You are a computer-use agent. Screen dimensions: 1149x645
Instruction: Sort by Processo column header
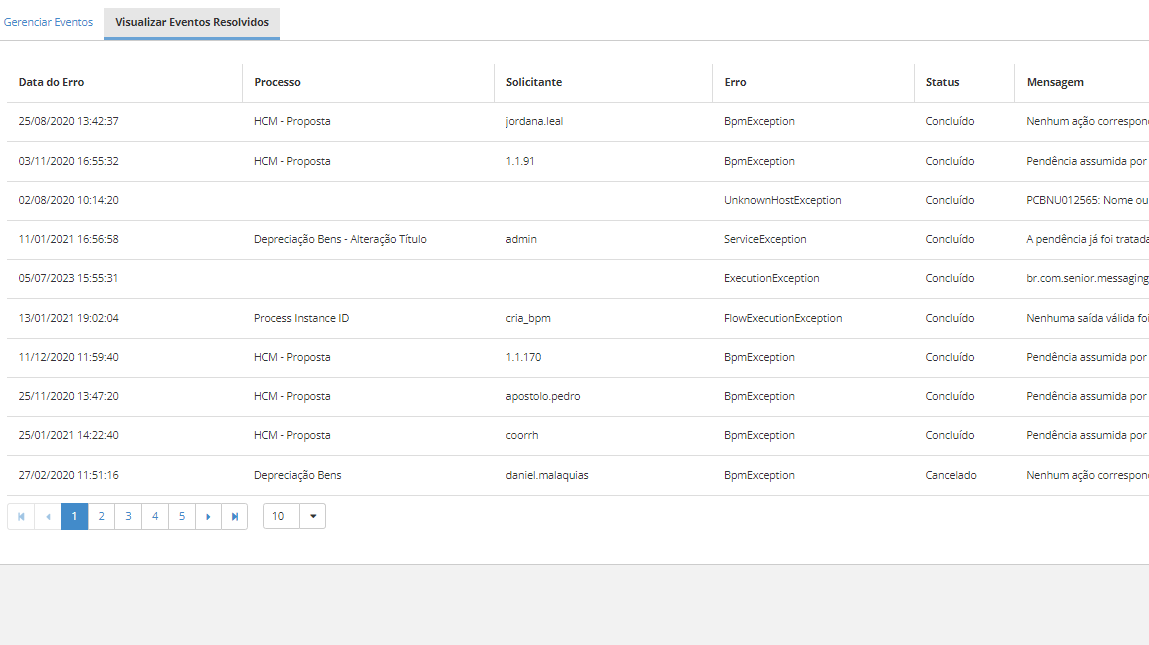point(278,82)
